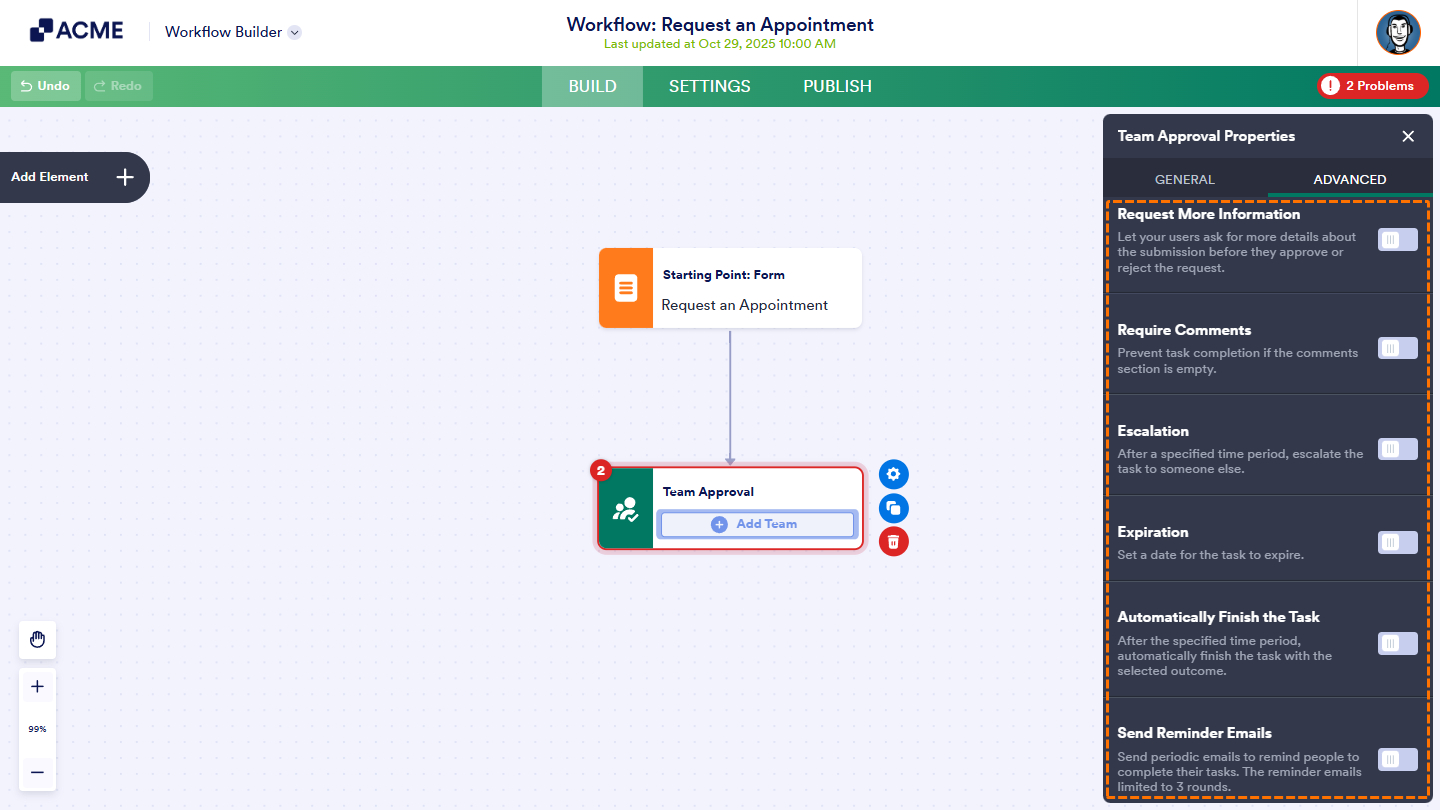The height and width of the screenshot is (810, 1440).
Task: Open Team Approval settings gear icon
Action: 894,474
